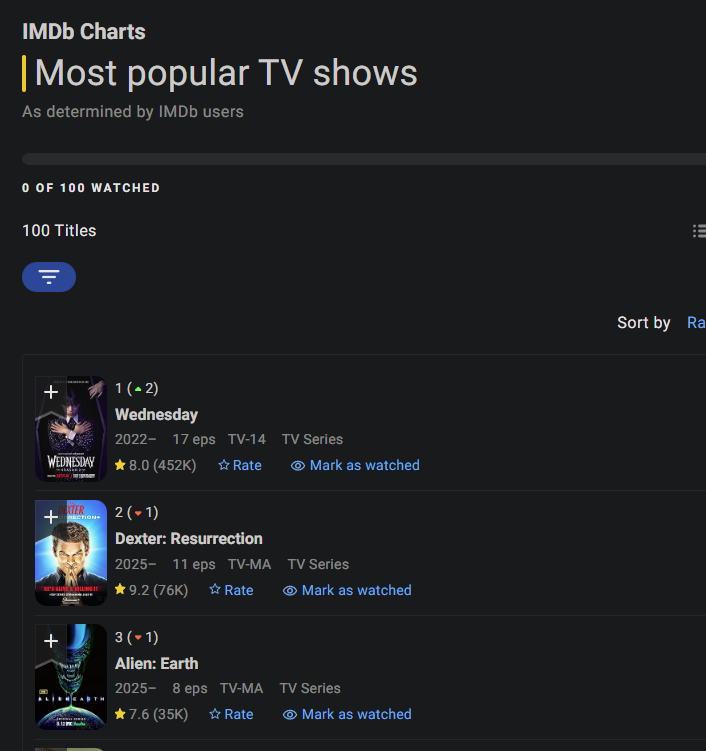This screenshot has height=751, width=706.
Task: Click the Alien: Earth poster image
Action: coord(71,677)
